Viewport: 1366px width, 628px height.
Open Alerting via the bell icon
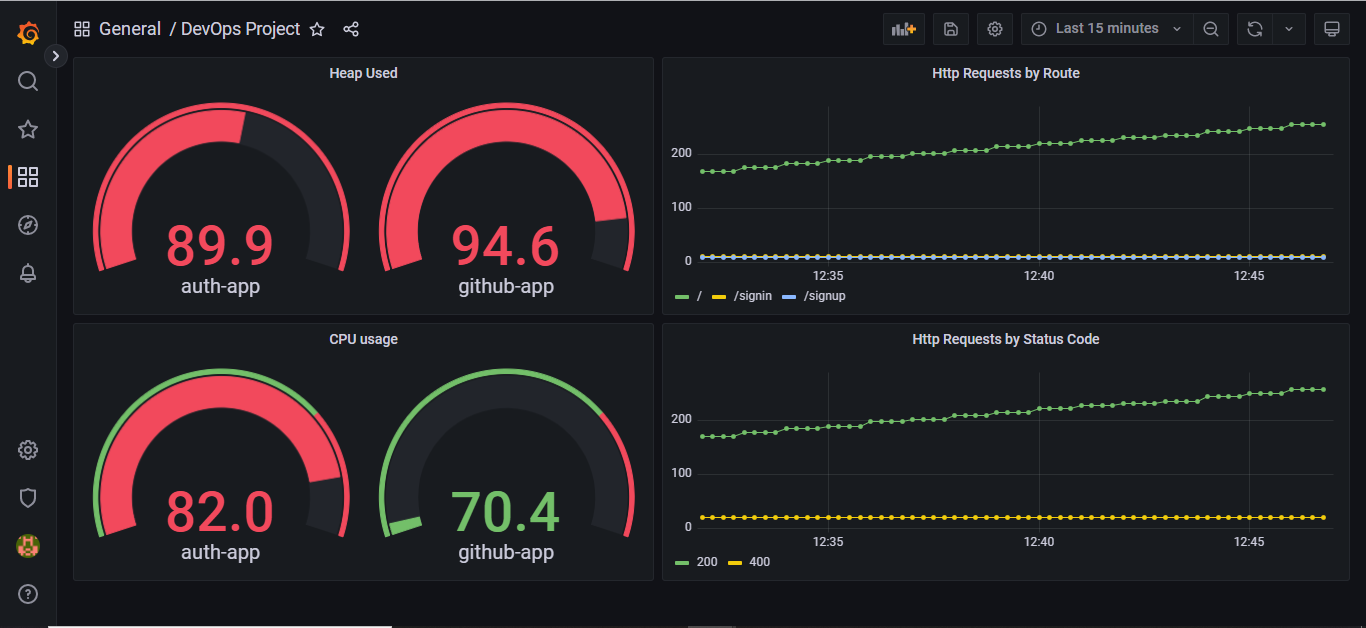click(x=27, y=273)
